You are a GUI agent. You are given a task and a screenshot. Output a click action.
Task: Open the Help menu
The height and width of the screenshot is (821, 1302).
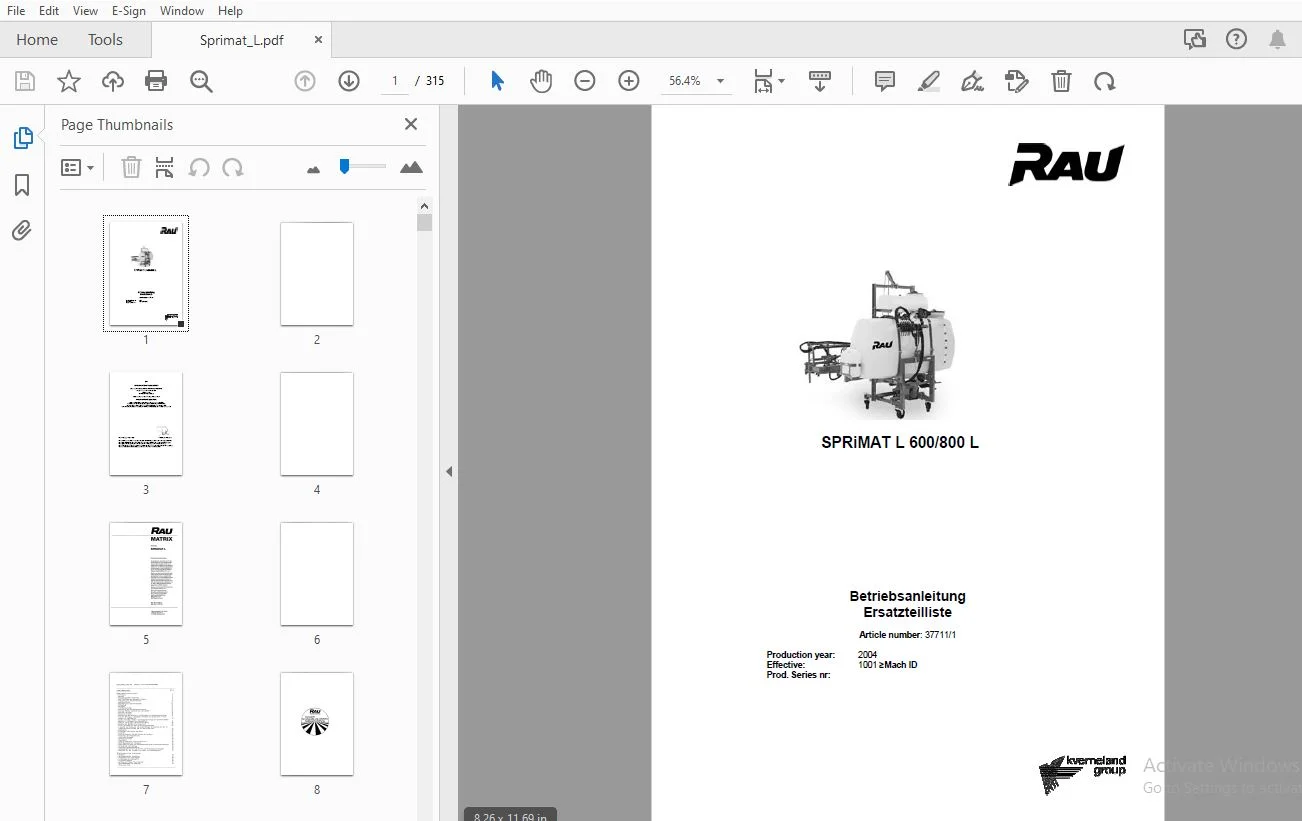pos(231,10)
